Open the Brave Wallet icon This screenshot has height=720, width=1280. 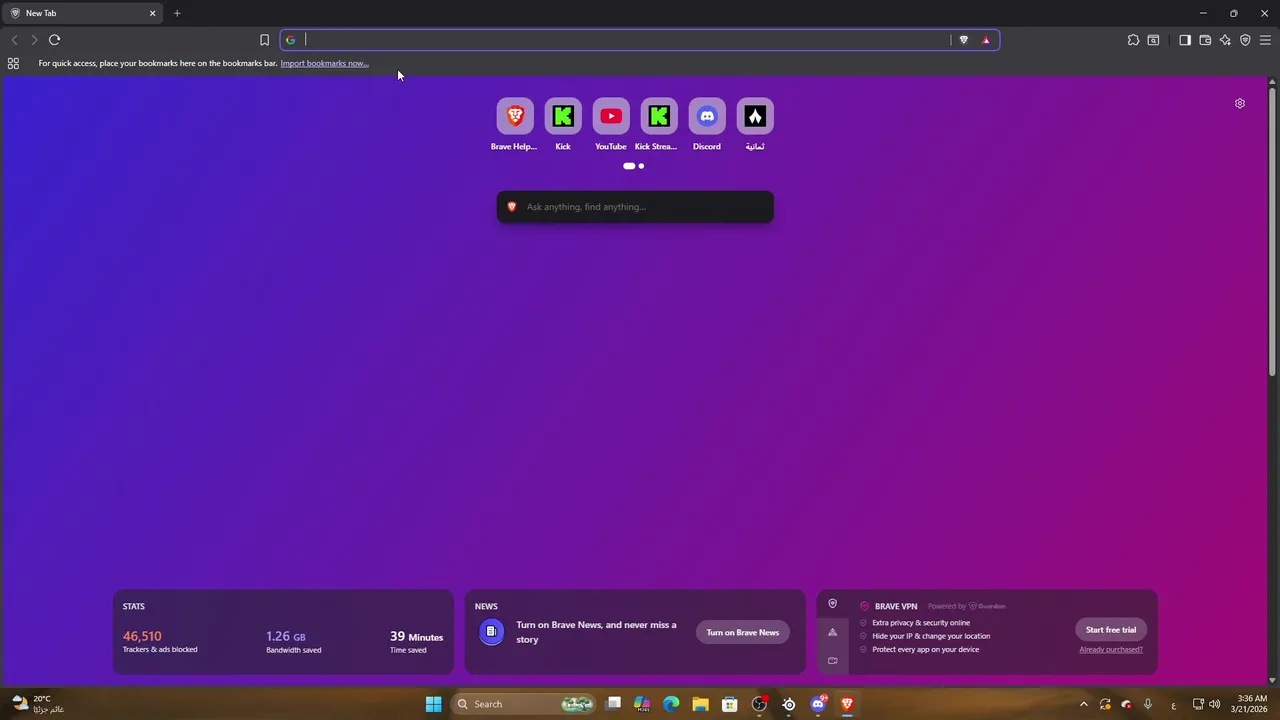(1205, 40)
